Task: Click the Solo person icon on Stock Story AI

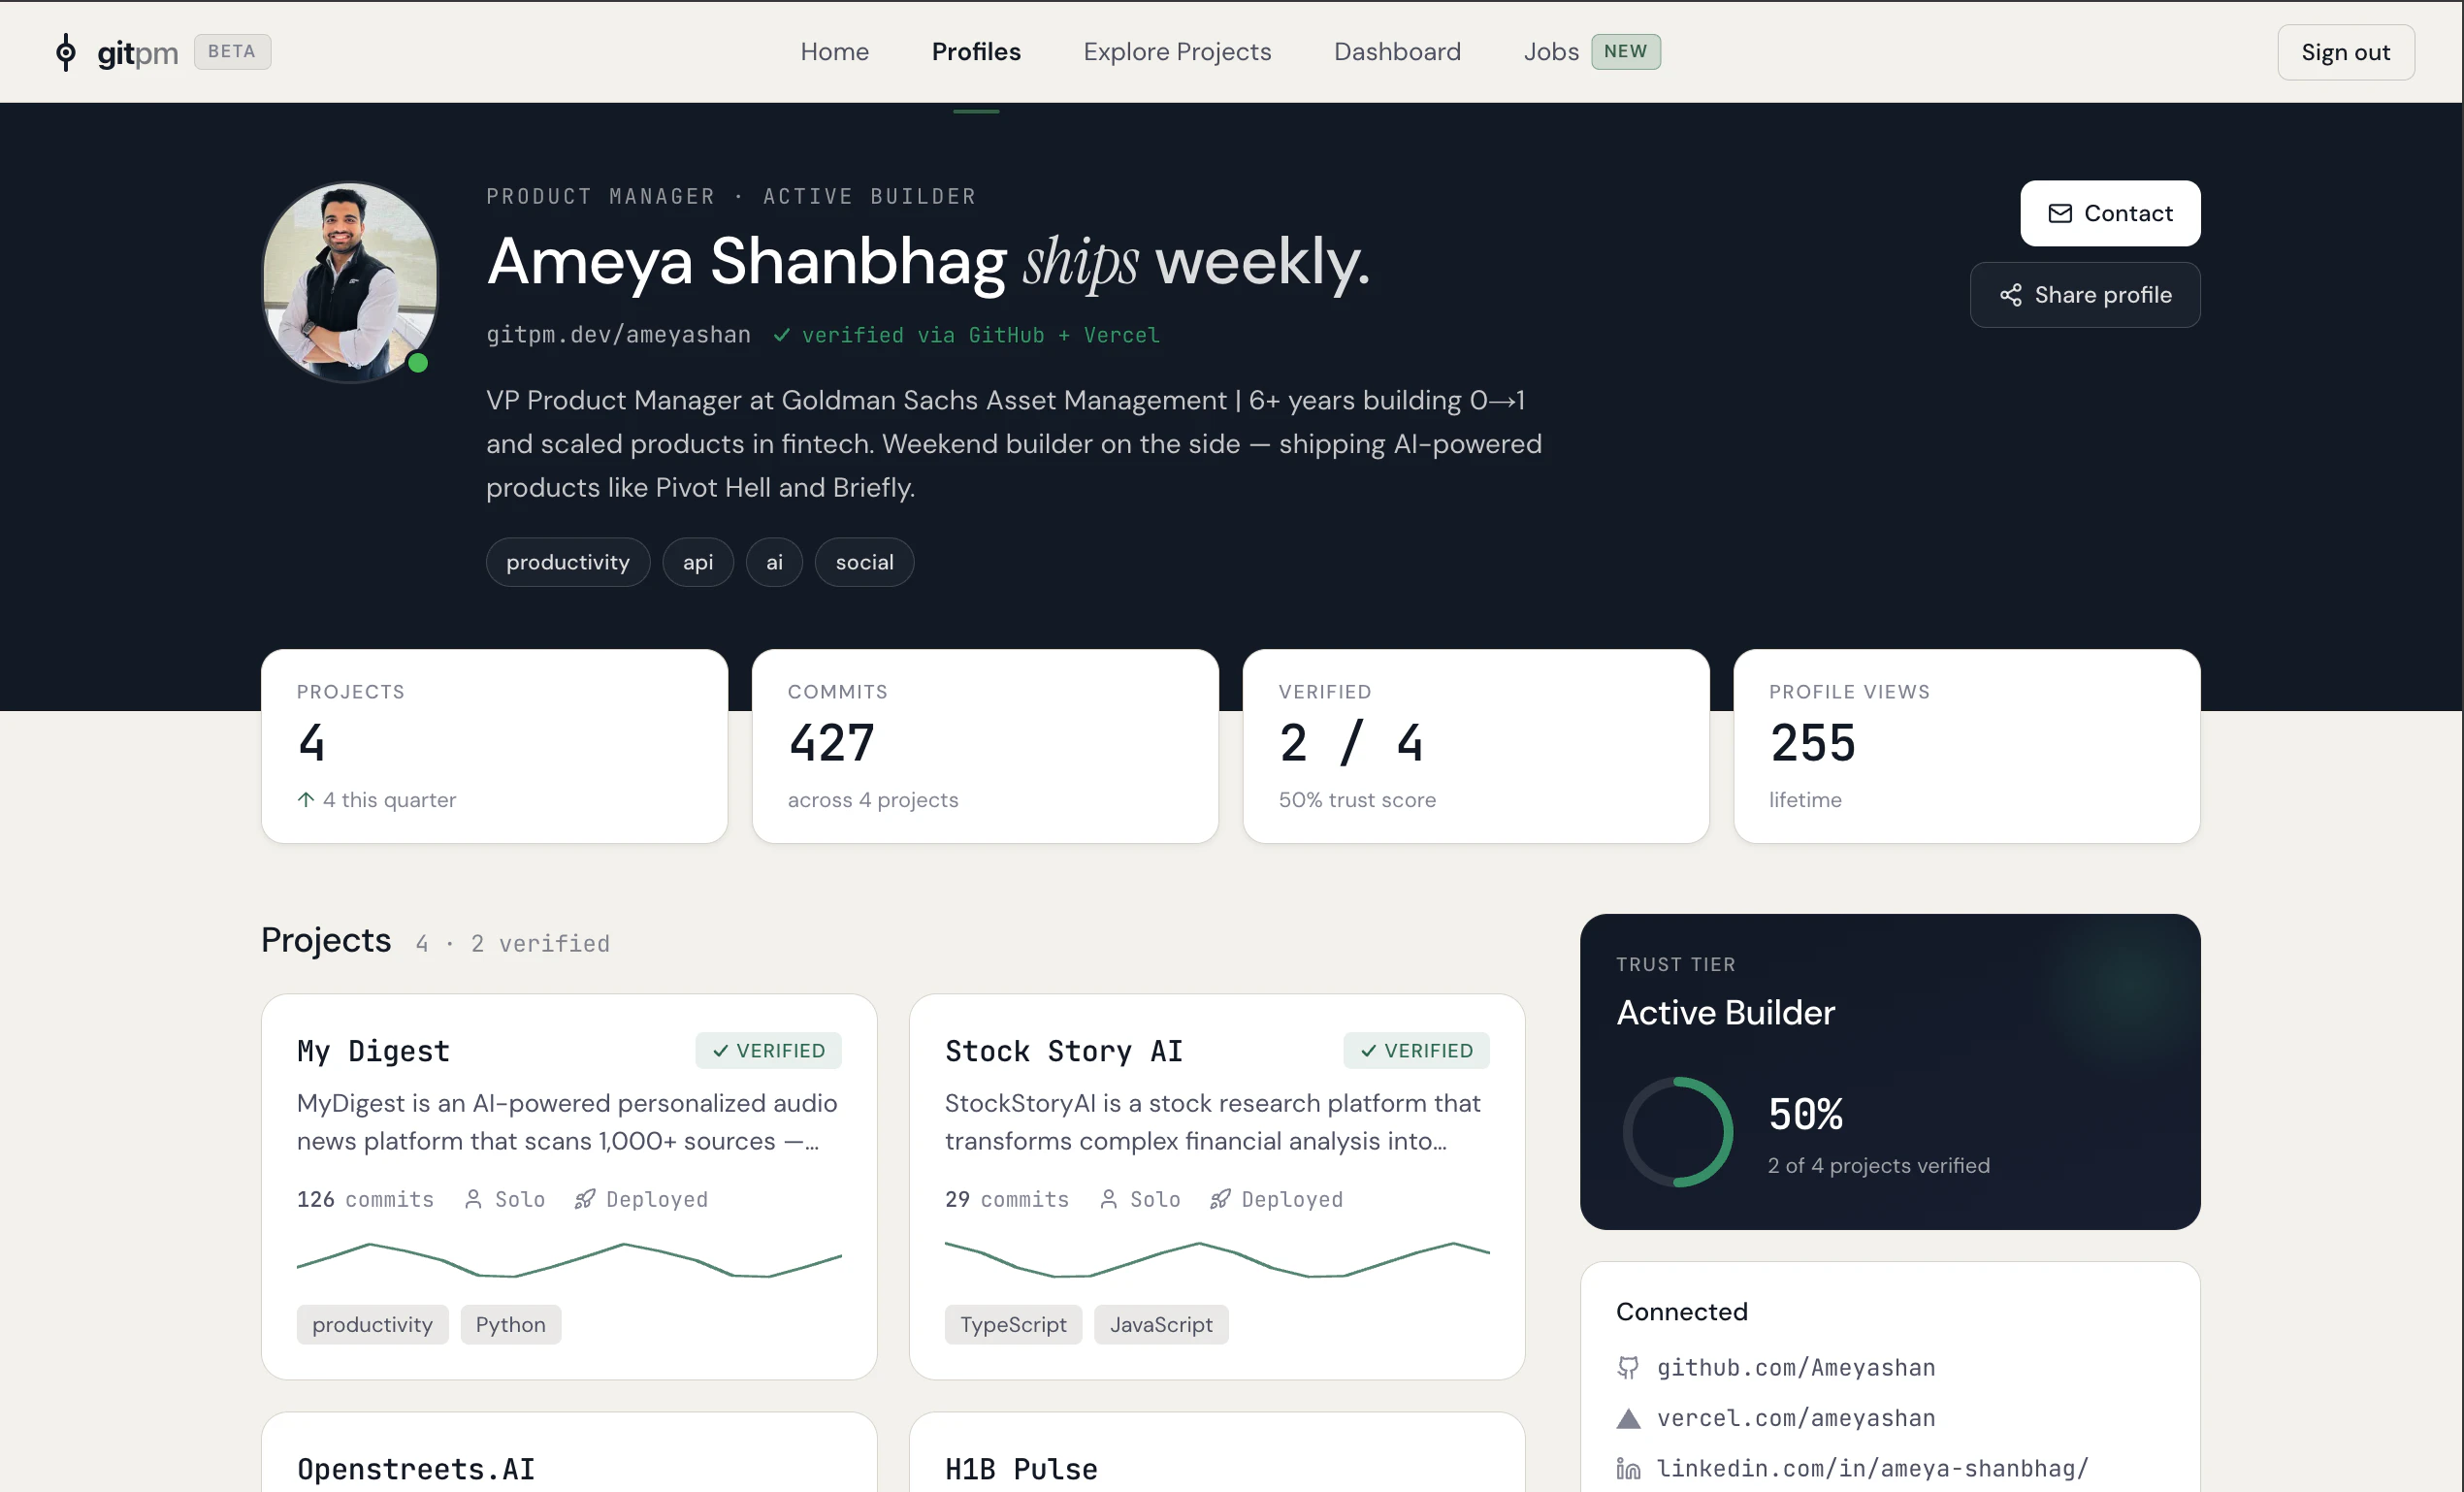Action: (1107, 1199)
